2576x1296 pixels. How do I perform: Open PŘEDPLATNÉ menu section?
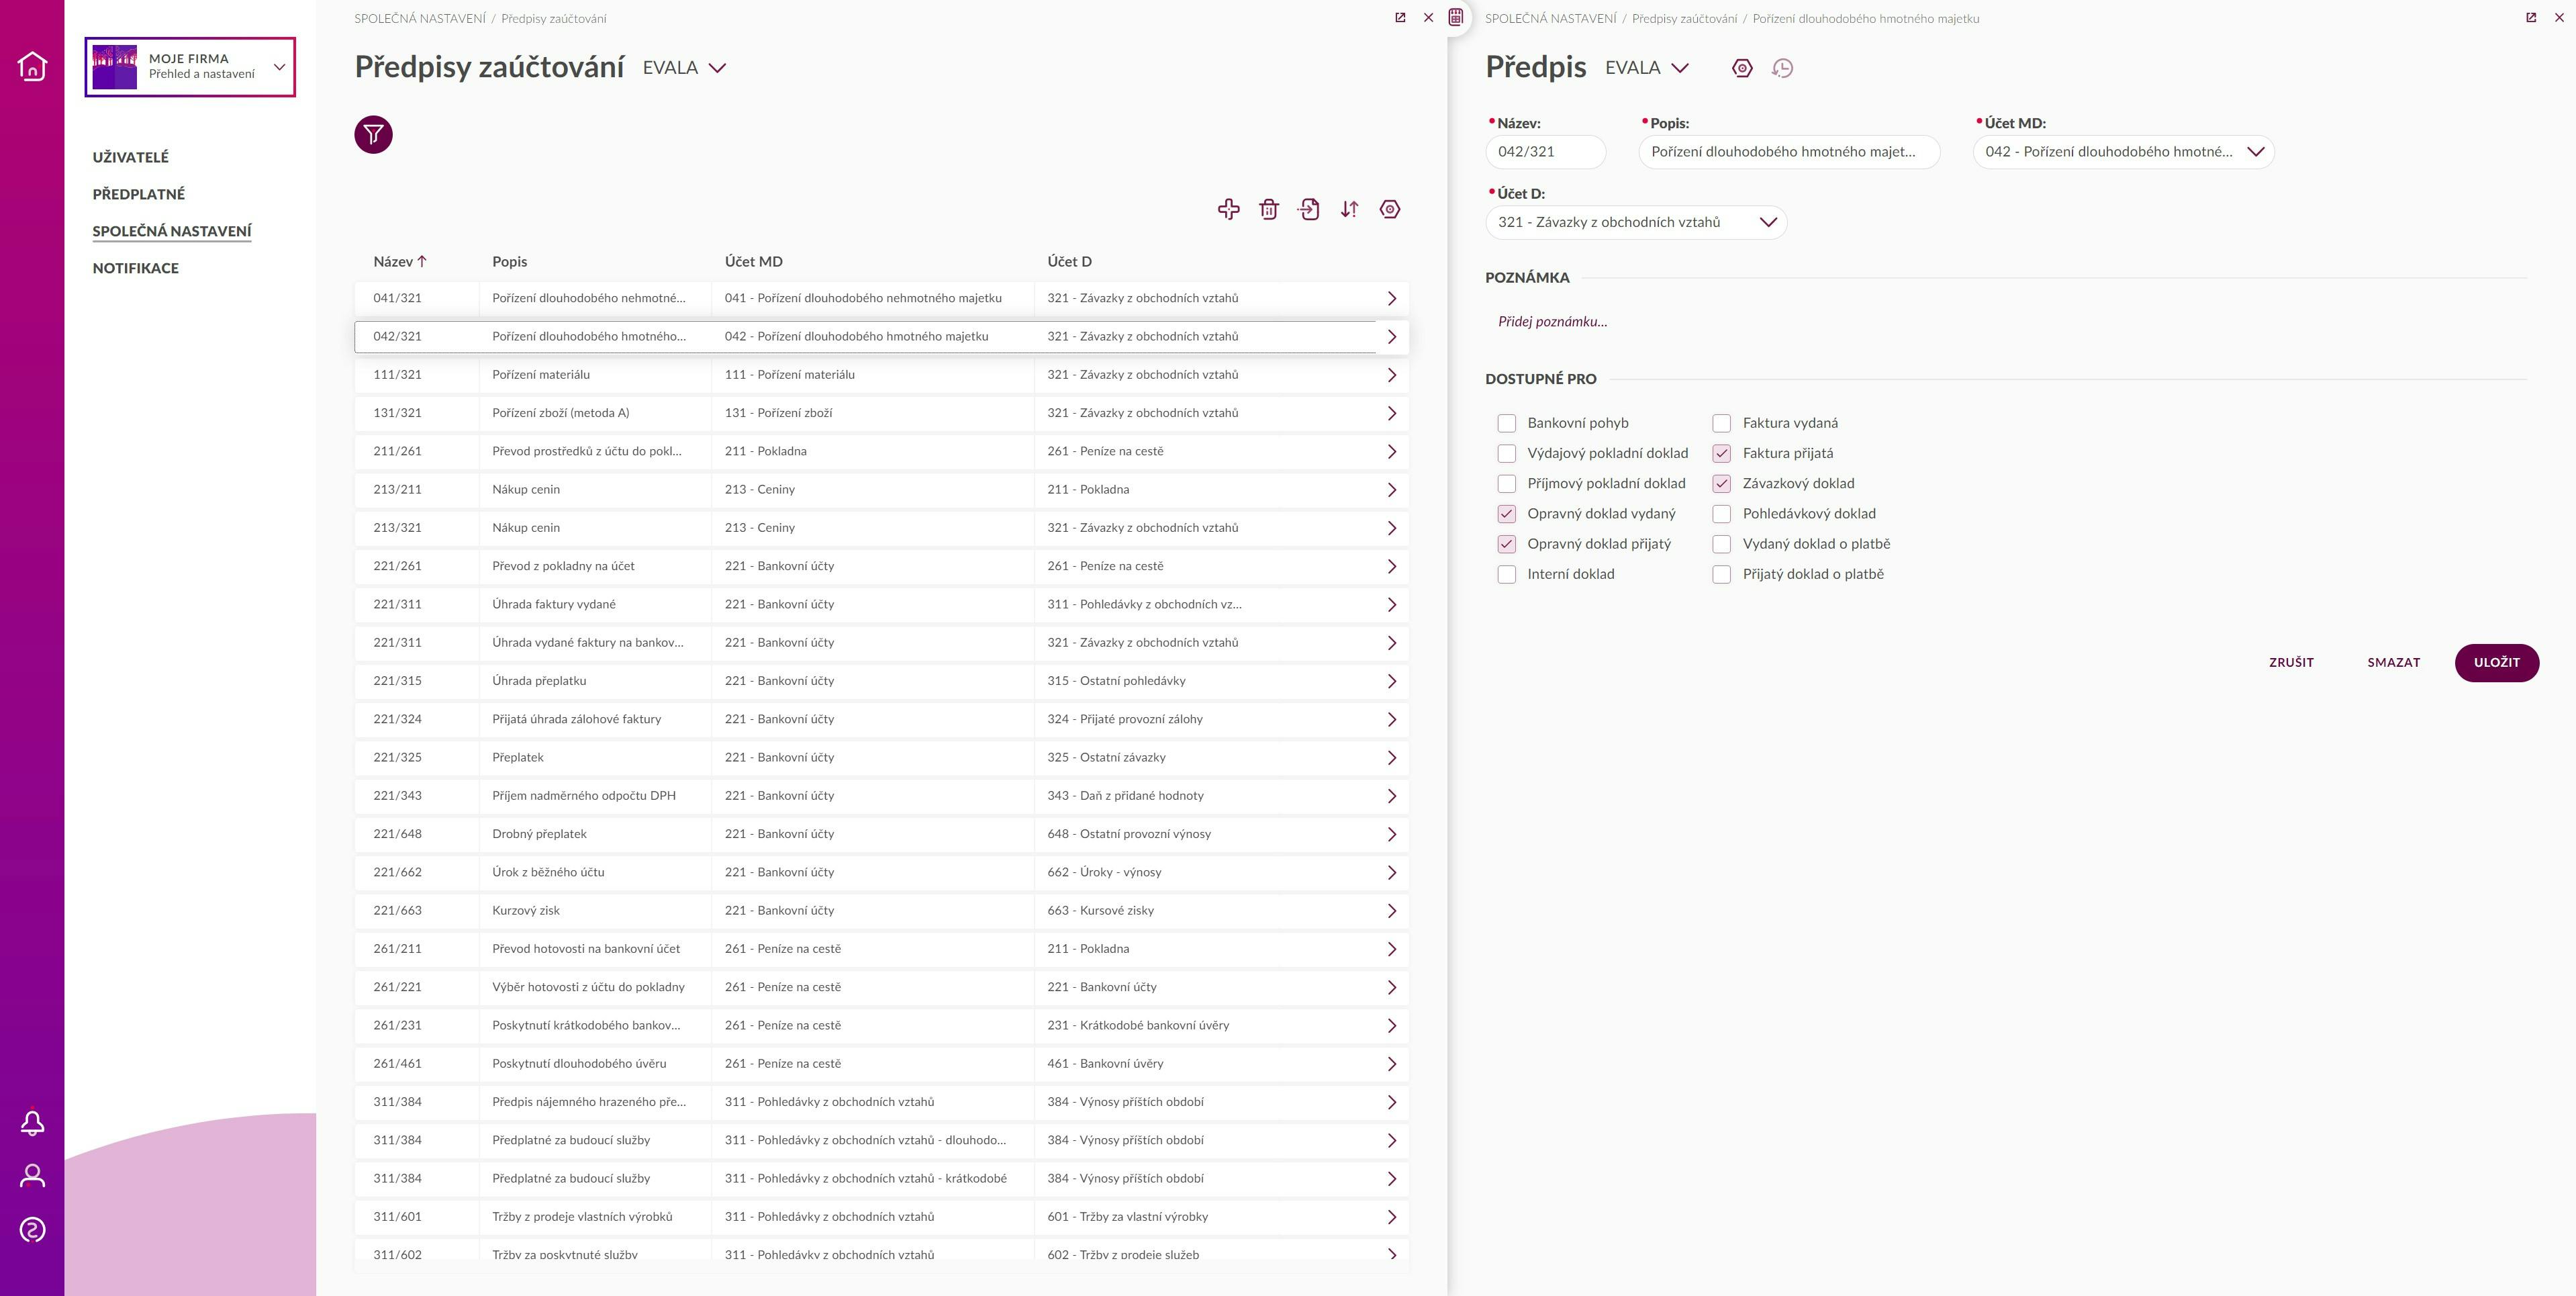point(138,194)
